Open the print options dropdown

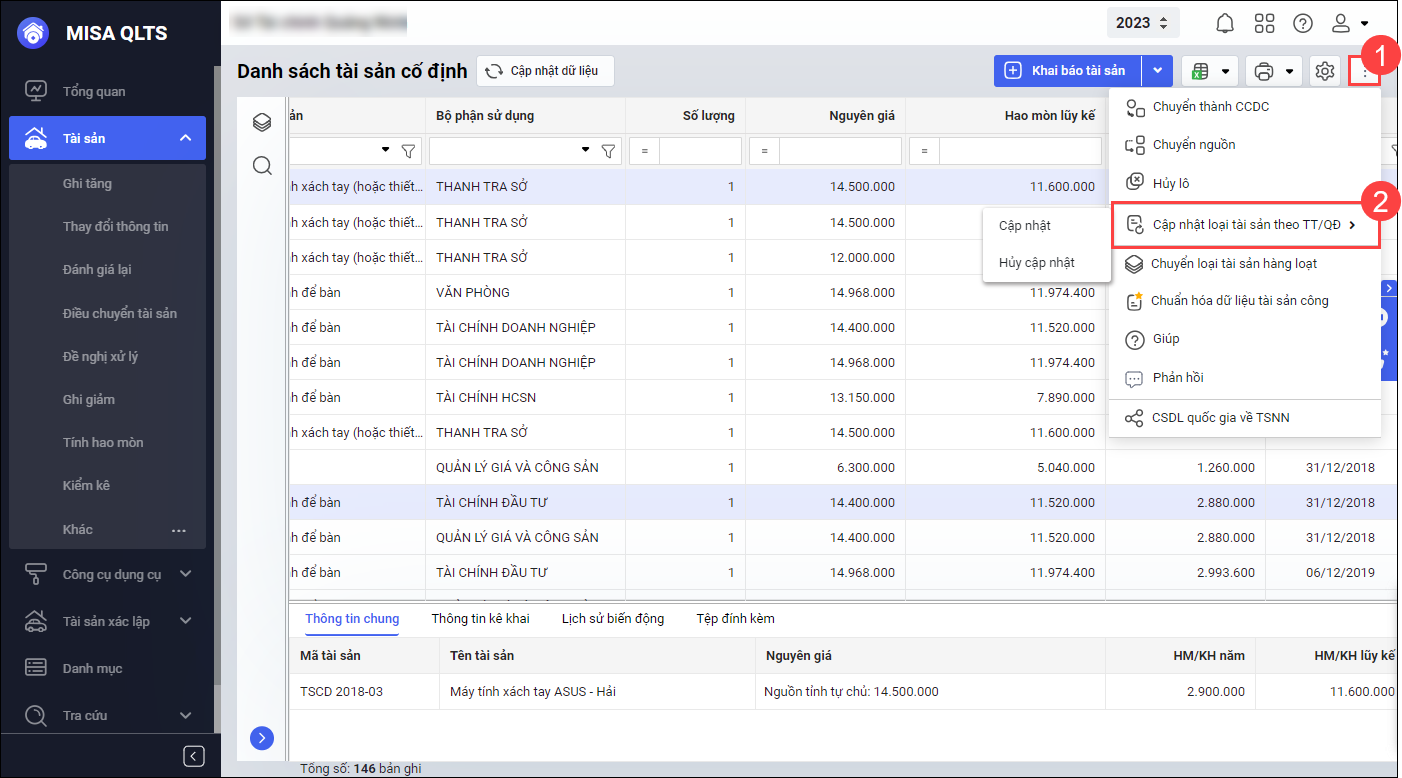click(x=1274, y=71)
